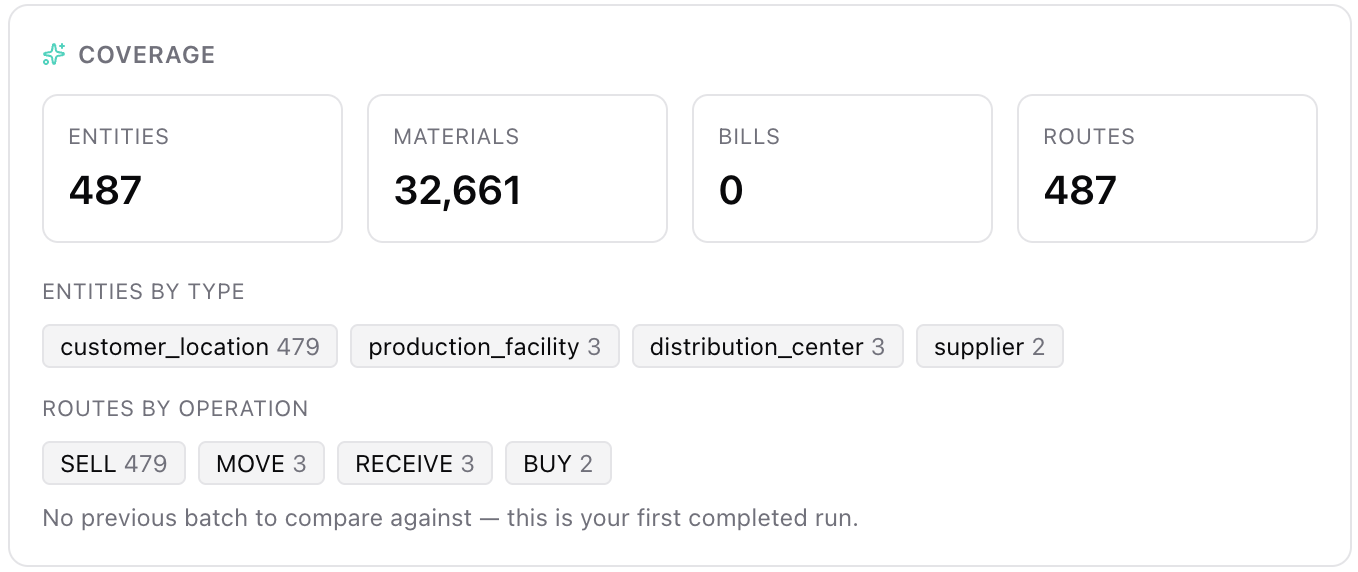Click the Routes By Operation label
The width and height of the screenshot is (1358, 572).
(175, 409)
